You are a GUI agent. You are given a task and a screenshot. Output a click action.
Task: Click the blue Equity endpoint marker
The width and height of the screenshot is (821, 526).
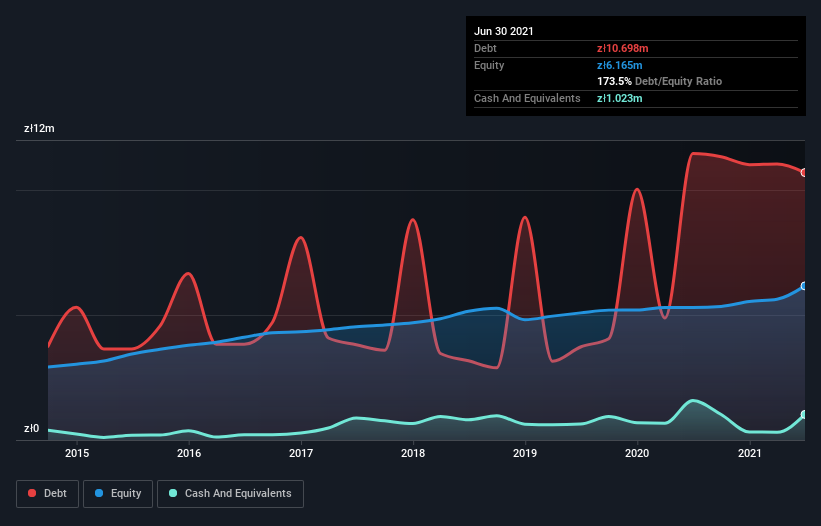pos(804,286)
